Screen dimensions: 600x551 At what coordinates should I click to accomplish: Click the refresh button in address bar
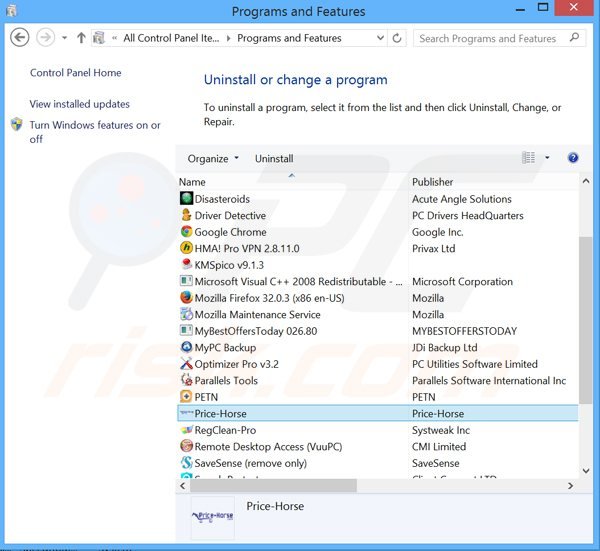(397, 38)
